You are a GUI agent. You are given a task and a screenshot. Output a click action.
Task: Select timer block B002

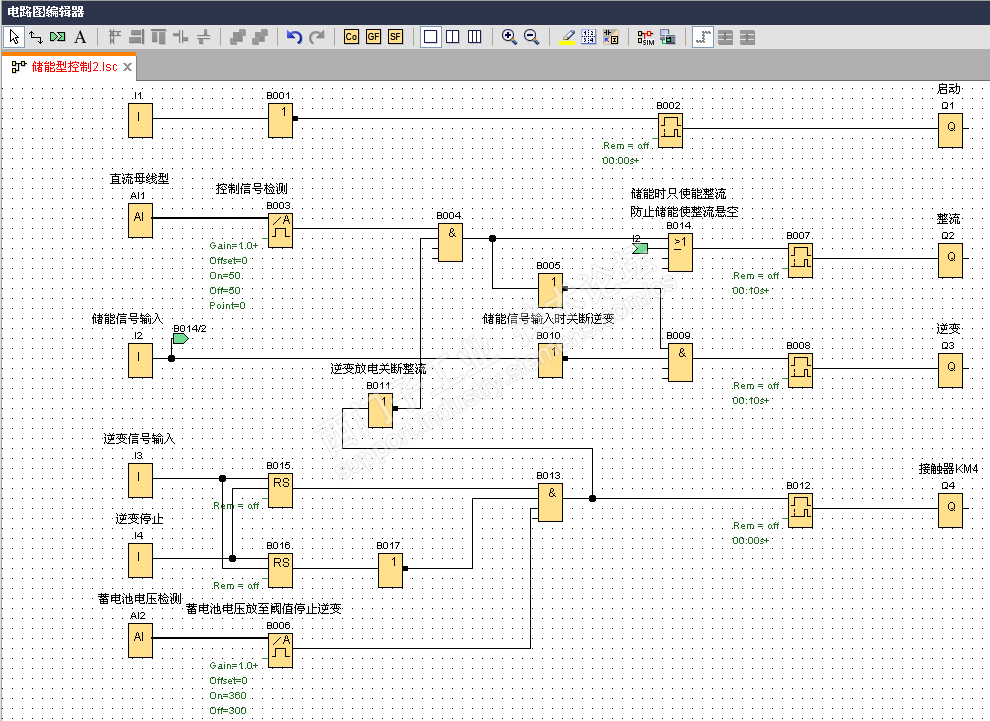pyautogui.click(x=671, y=131)
